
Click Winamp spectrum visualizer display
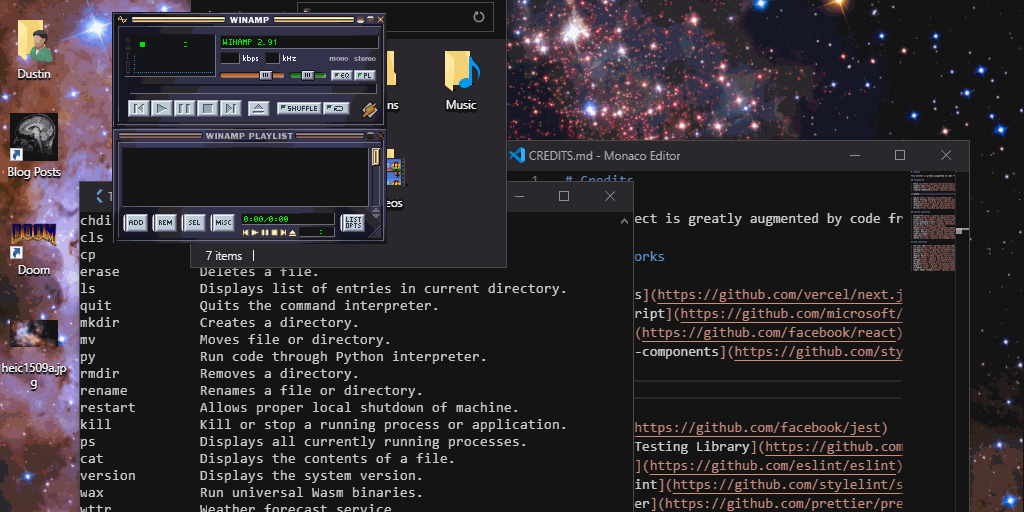[174, 65]
